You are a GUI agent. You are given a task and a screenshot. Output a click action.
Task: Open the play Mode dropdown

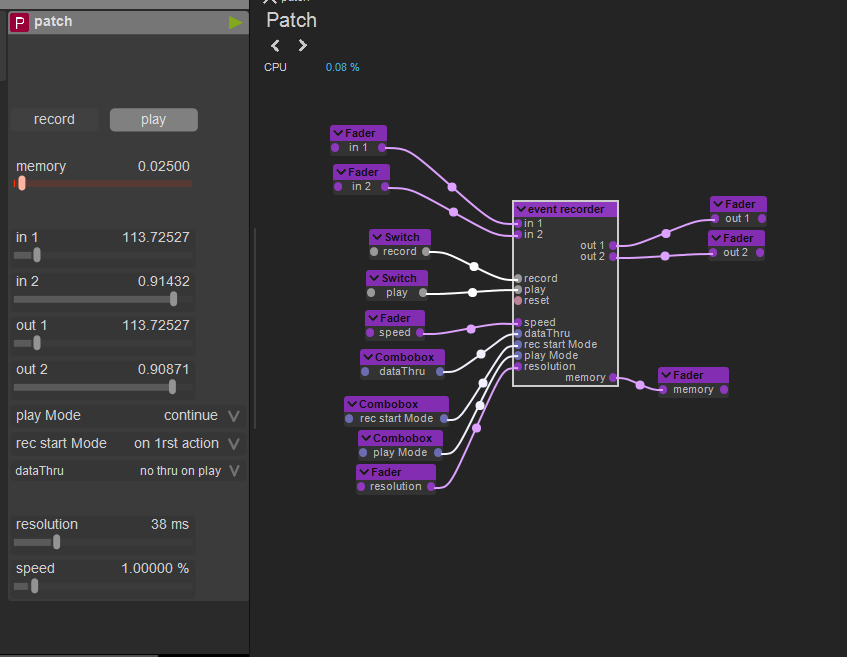point(233,415)
